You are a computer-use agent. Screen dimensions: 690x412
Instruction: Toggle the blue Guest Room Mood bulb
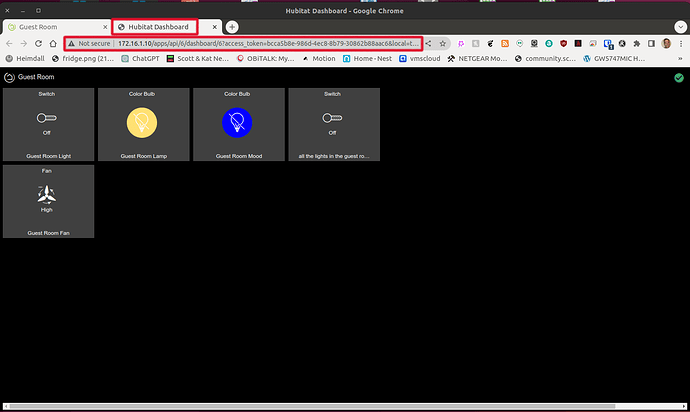click(237, 121)
